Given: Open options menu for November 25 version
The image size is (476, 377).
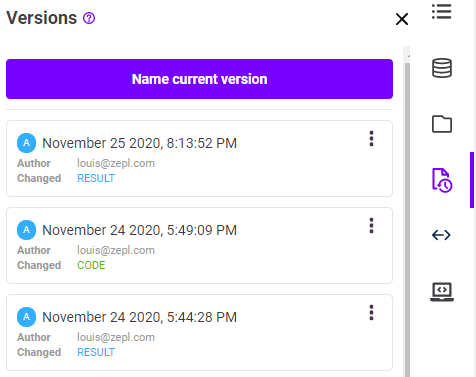Looking at the screenshot, I should pyautogui.click(x=371, y=139).
